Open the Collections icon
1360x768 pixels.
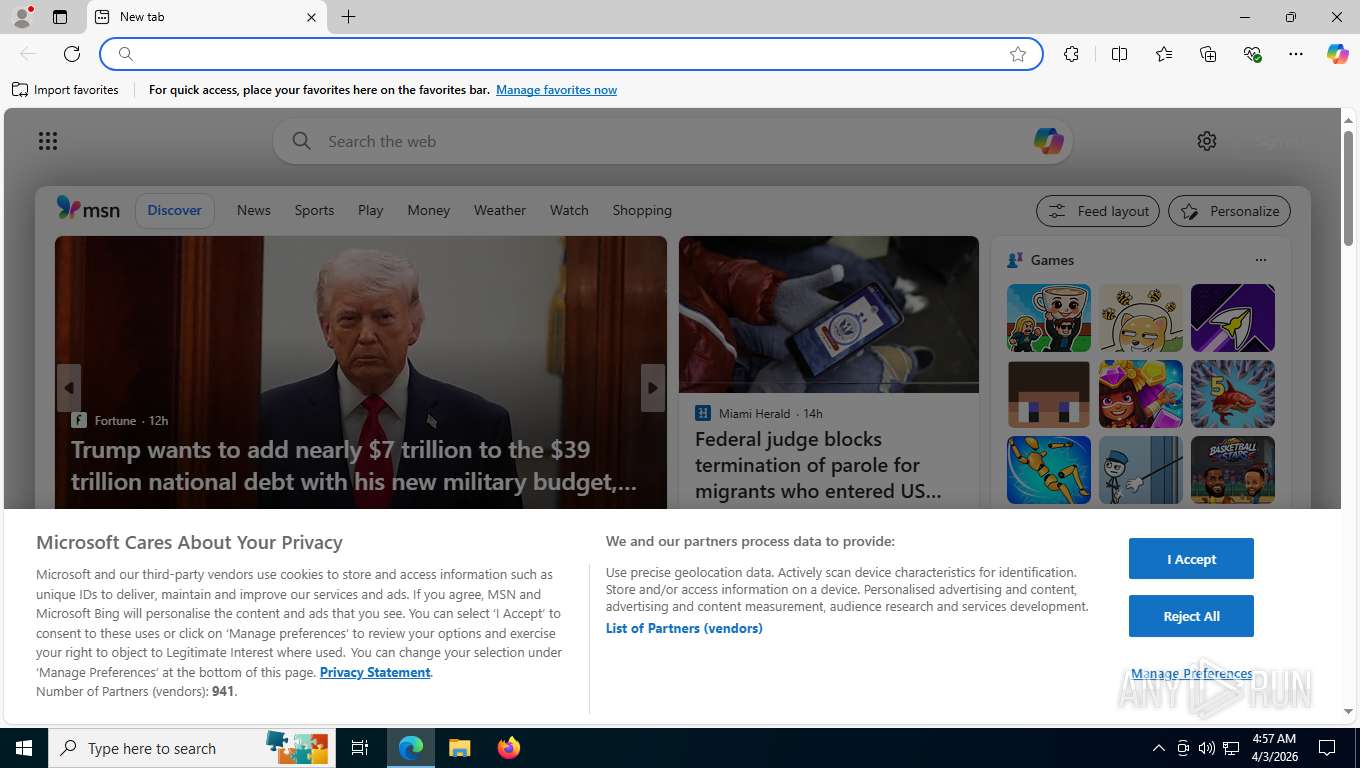pyautogui.click(x=1208, y=54)
